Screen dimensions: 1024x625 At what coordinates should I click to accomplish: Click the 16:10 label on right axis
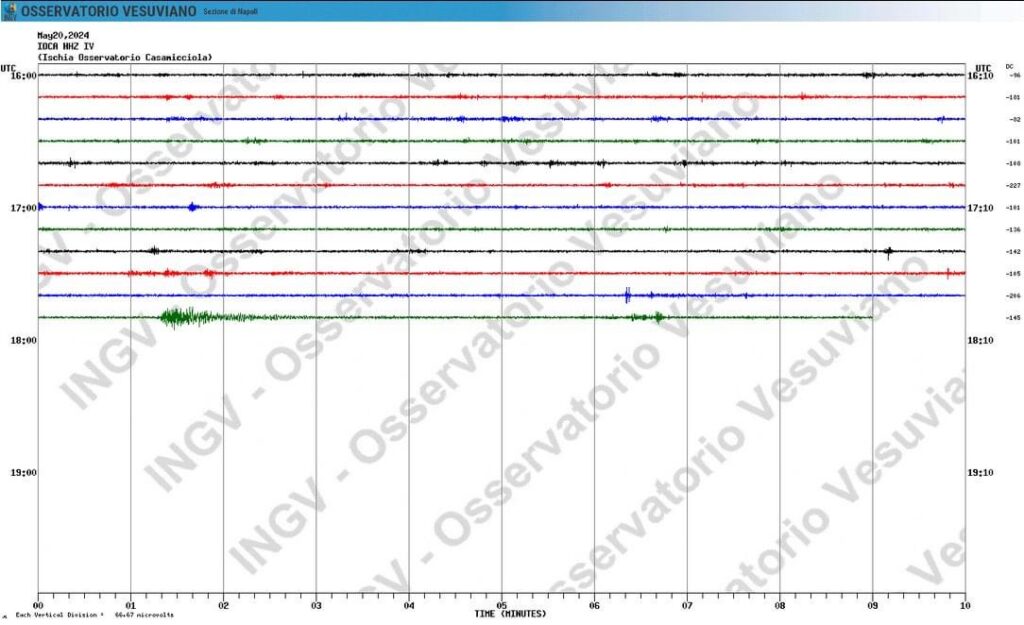click(980, 76)
